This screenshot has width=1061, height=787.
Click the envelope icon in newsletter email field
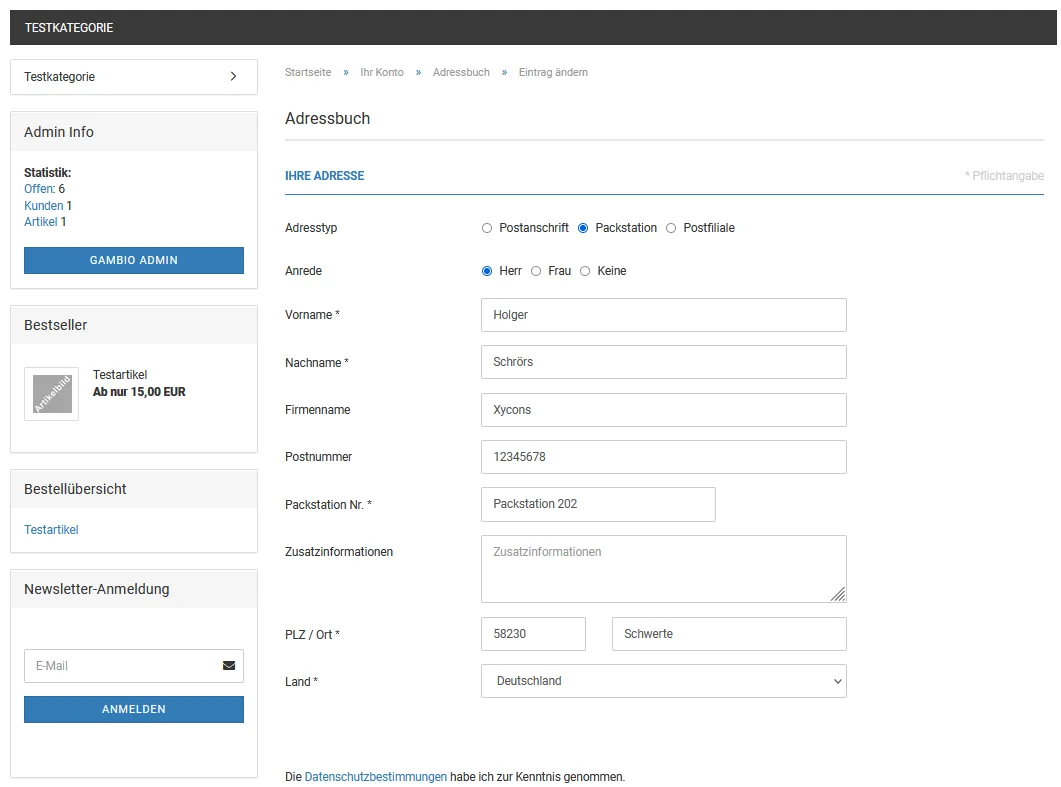[x=229, y=666]
